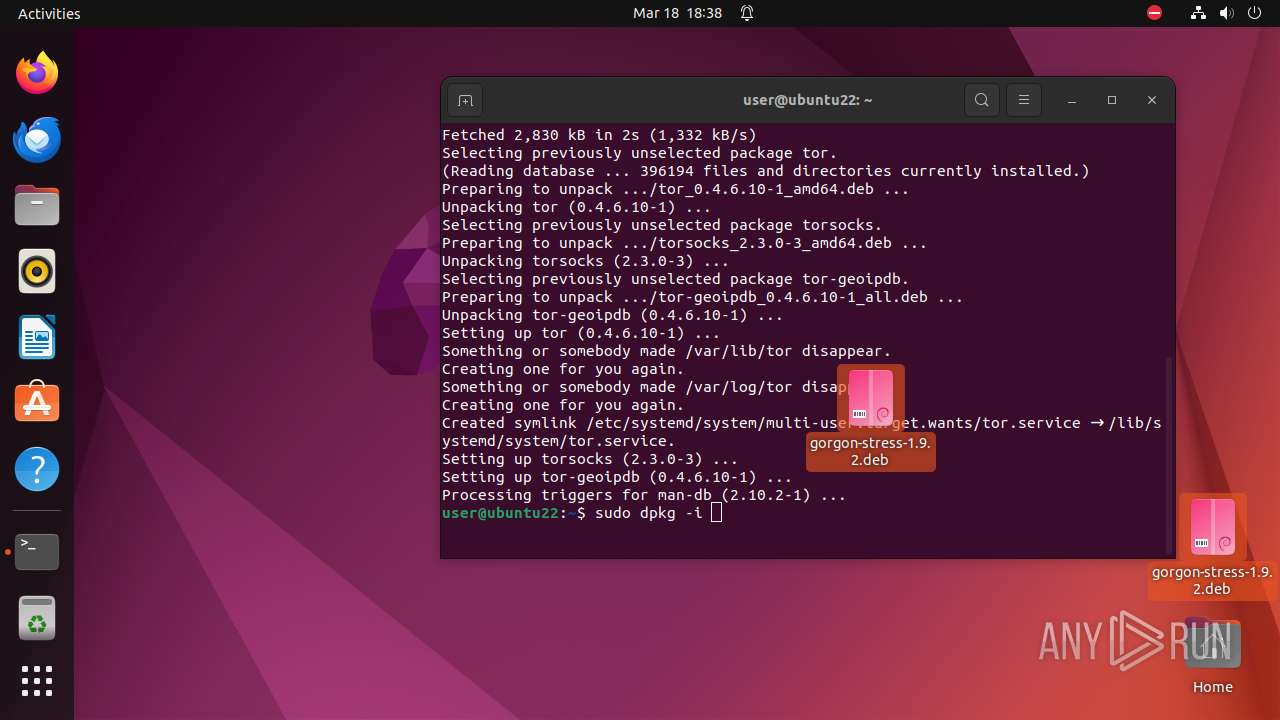Screen dimensions: 1280x720
Task: Open the Home folder desktop icon
Action: point(1213,658)
